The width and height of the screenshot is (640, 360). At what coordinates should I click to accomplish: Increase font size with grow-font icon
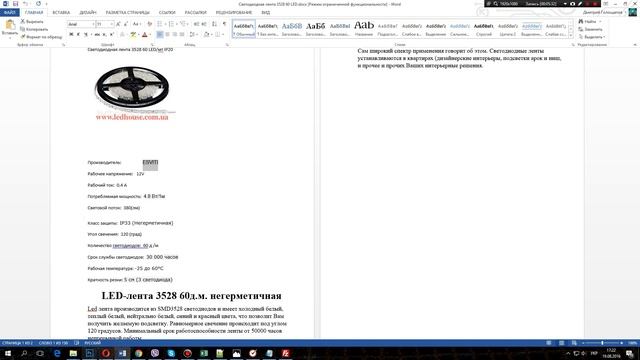[x=118, y=24]
